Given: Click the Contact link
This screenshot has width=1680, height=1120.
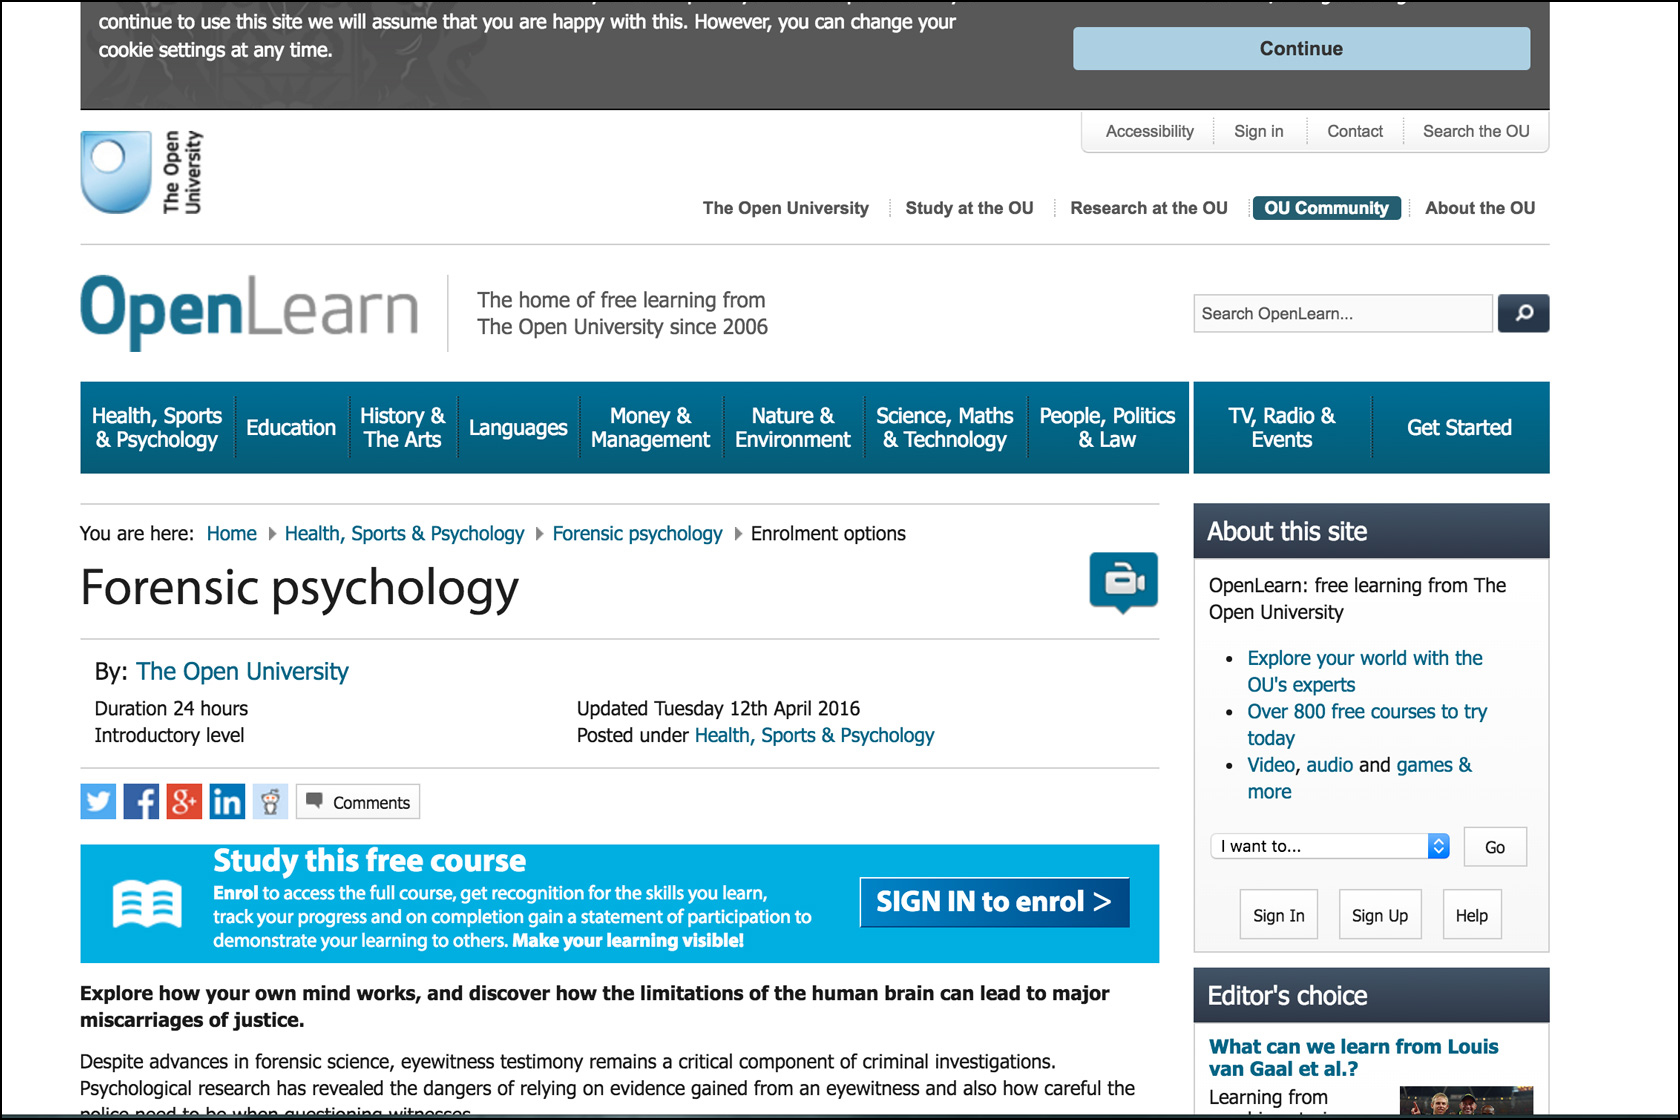Looking at the screenshot, I should click(x=1354, y=131).
